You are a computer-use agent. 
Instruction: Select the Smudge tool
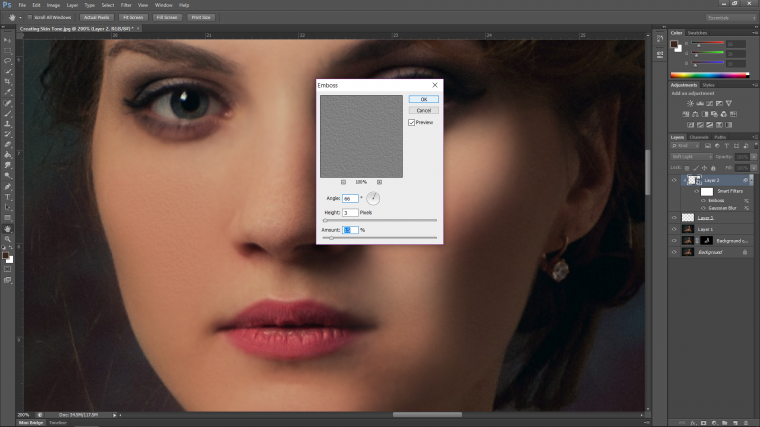(7, 165)
